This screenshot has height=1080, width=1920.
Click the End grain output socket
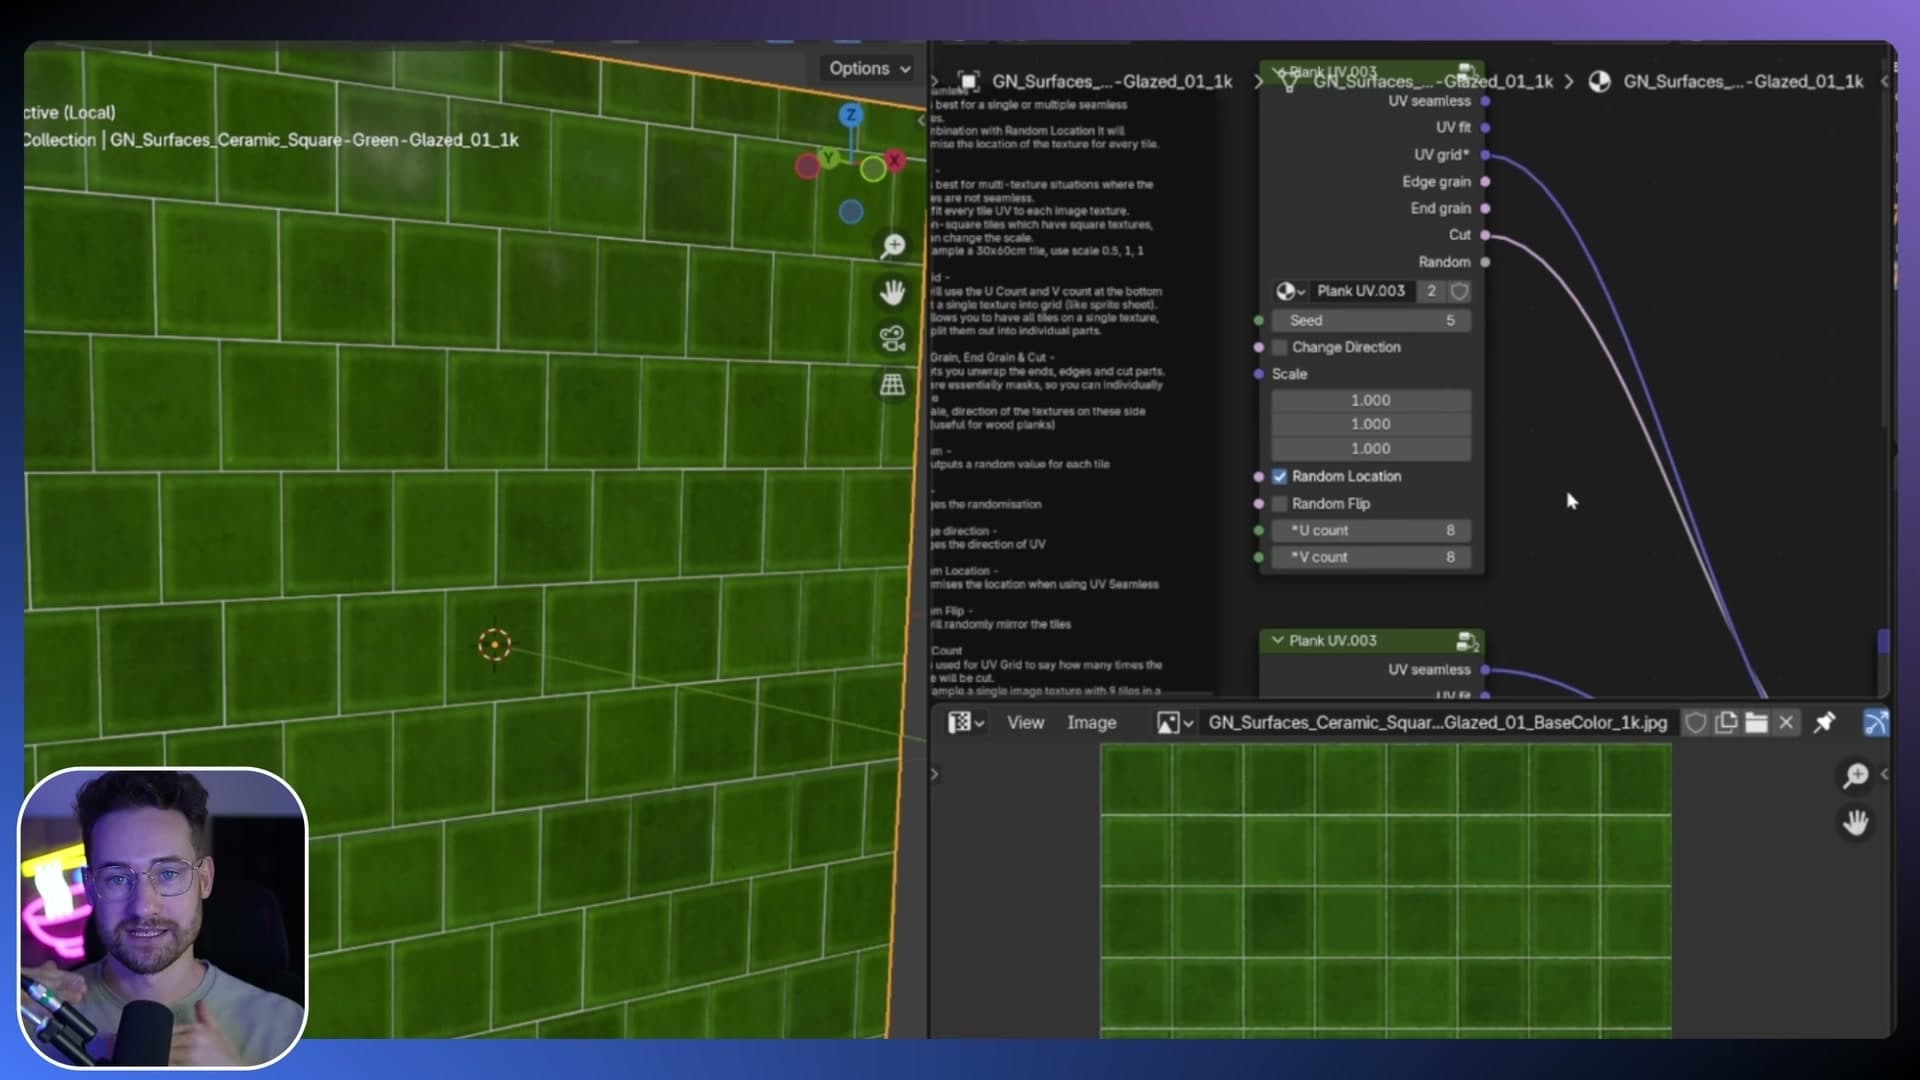(1485, 208)
